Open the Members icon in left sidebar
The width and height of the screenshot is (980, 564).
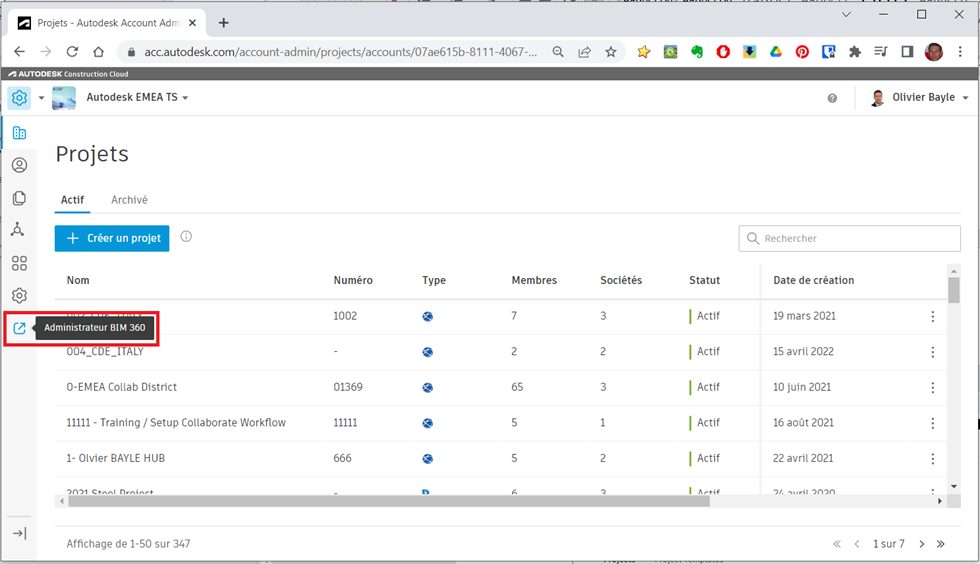point(19,165)
